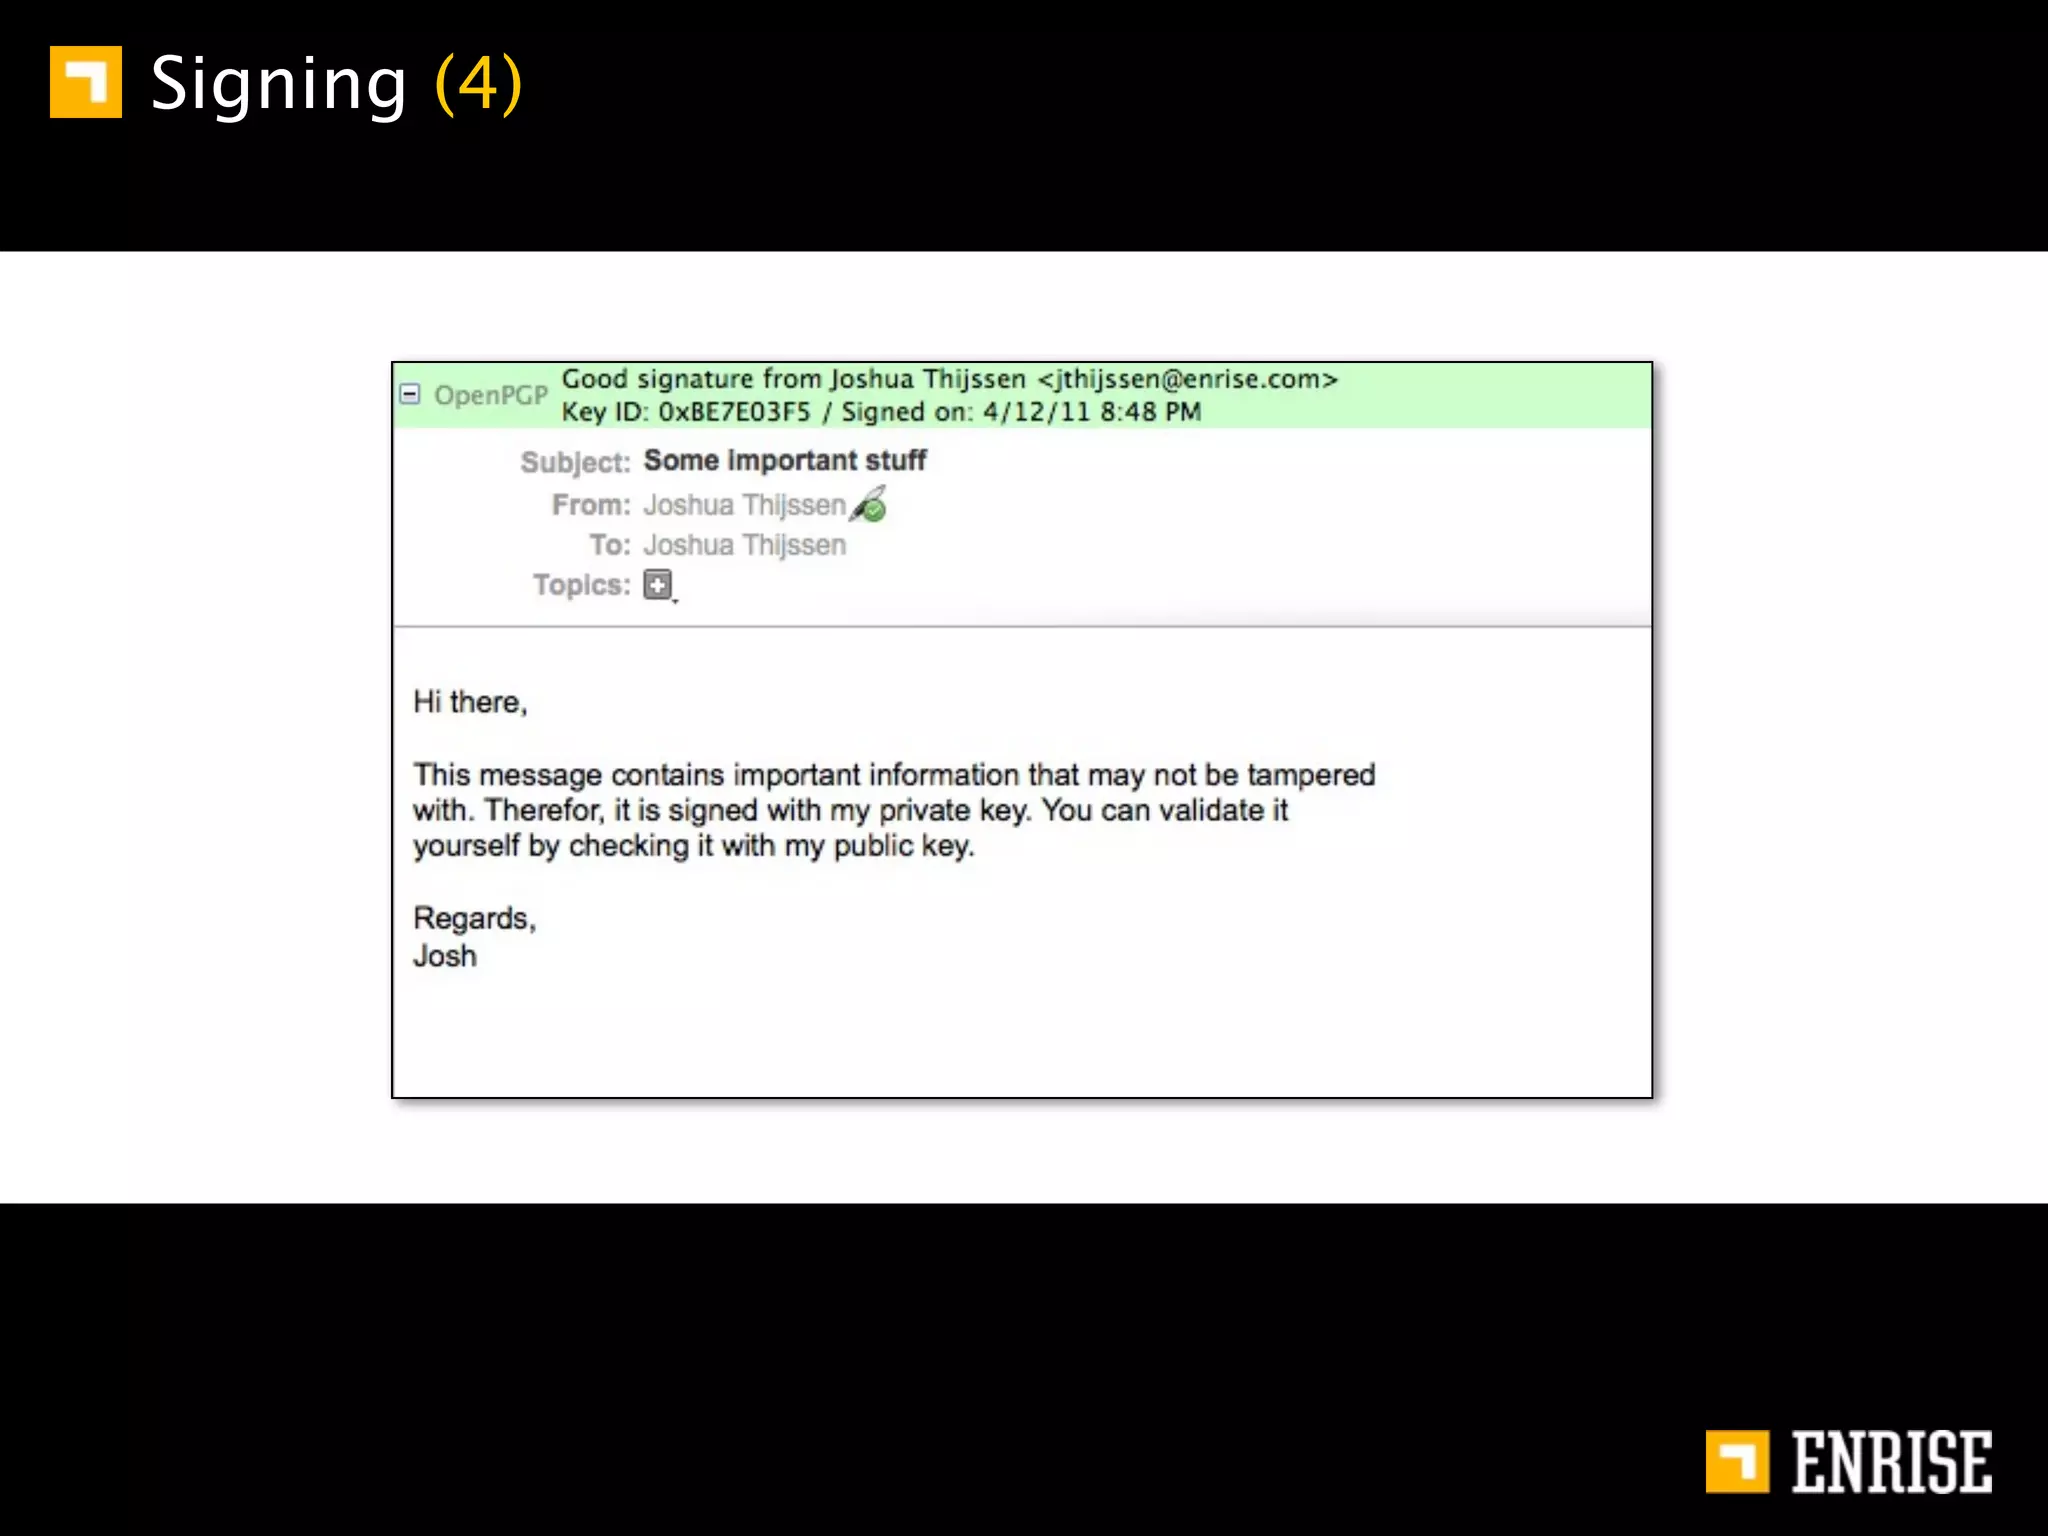Click the signed-message pen icon beside sender
The width and height of the screenshot is (2048, 1536).
[868, 504]
